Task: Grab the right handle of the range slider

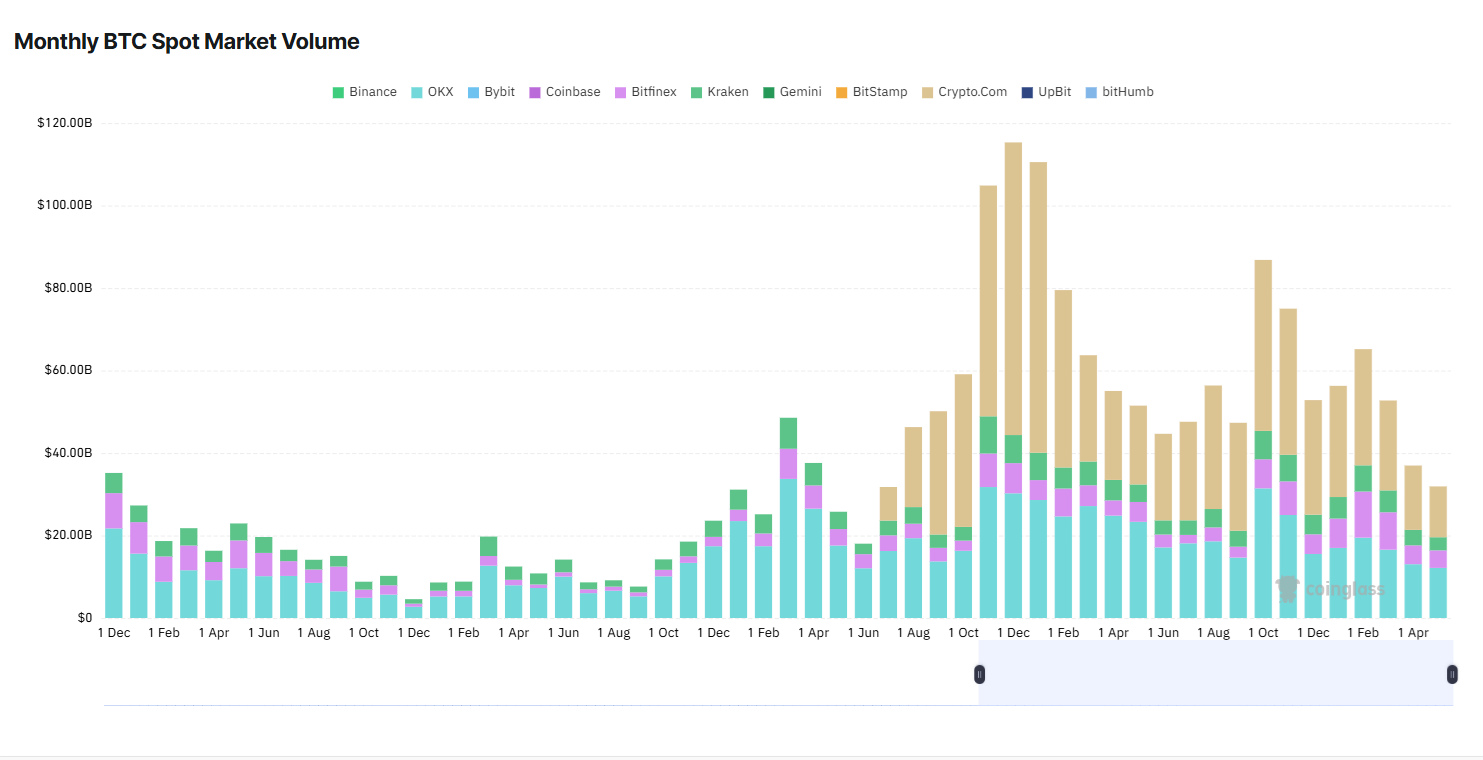Action: [x=1452, y=674]
